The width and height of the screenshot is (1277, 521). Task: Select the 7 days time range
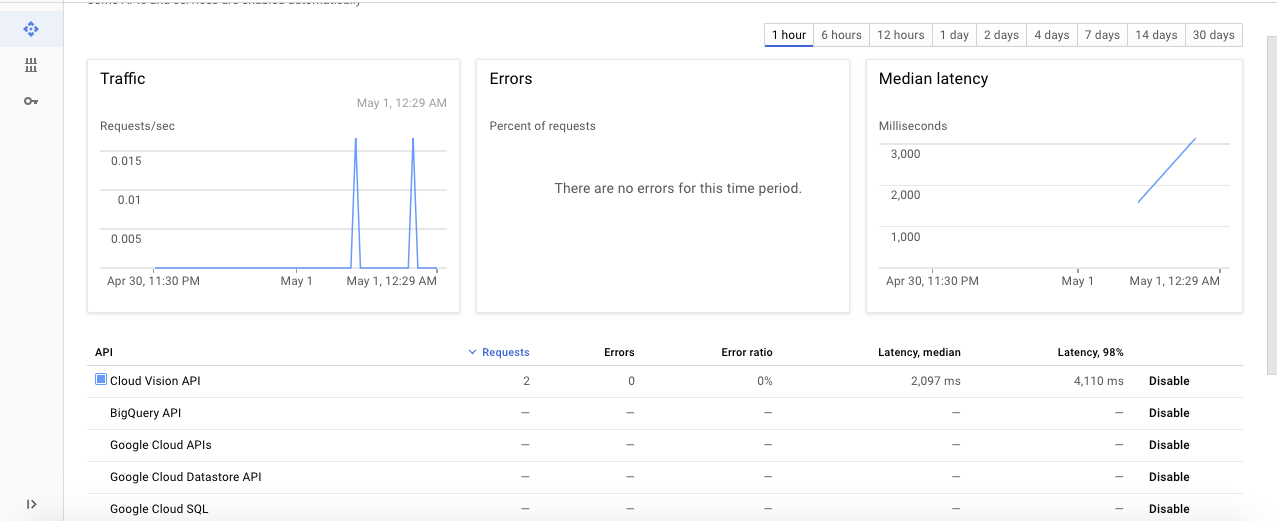tap(1102, 35)
